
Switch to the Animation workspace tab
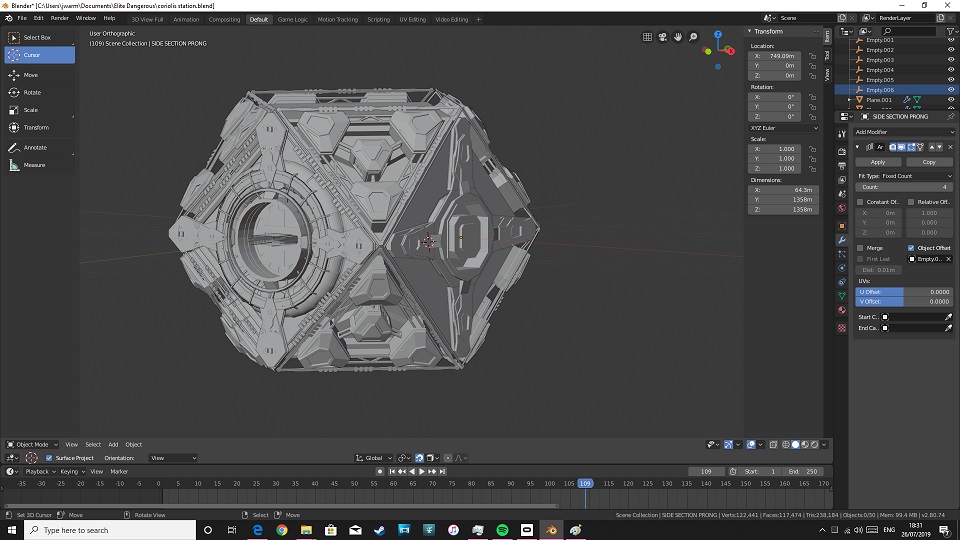pyautogui.click(x=186, y=20)
